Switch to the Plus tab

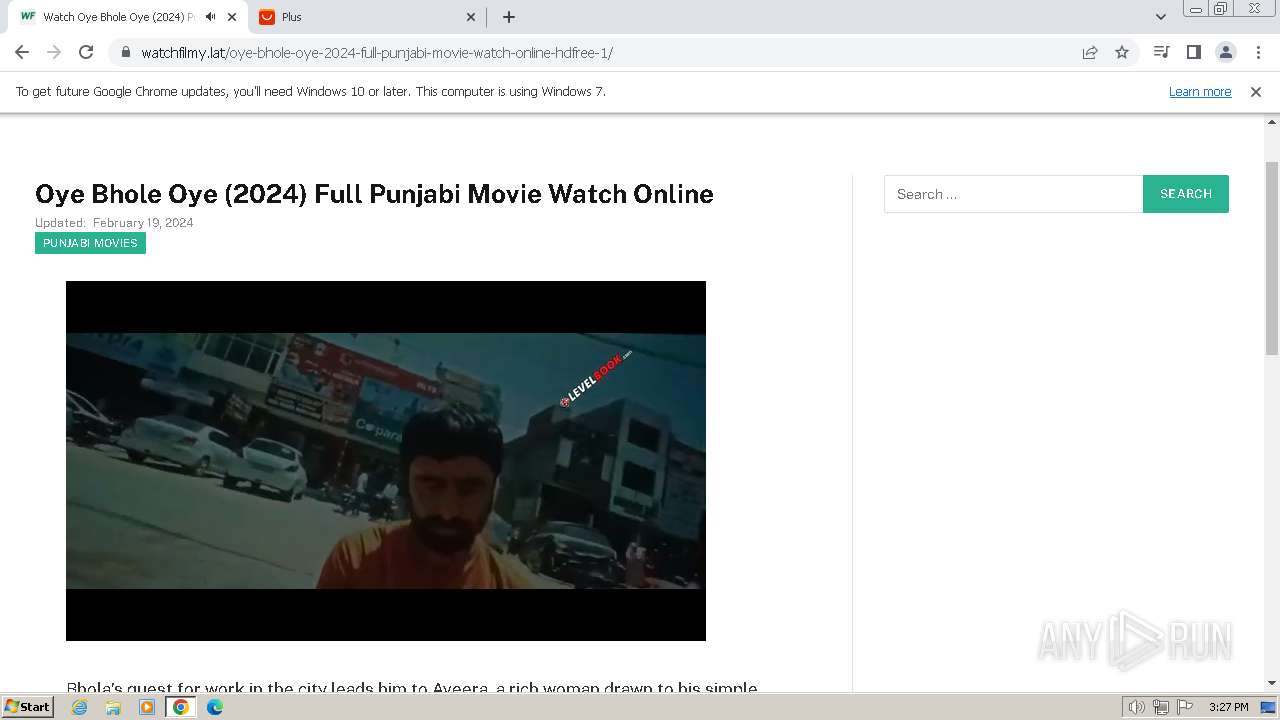coord(366,17)
